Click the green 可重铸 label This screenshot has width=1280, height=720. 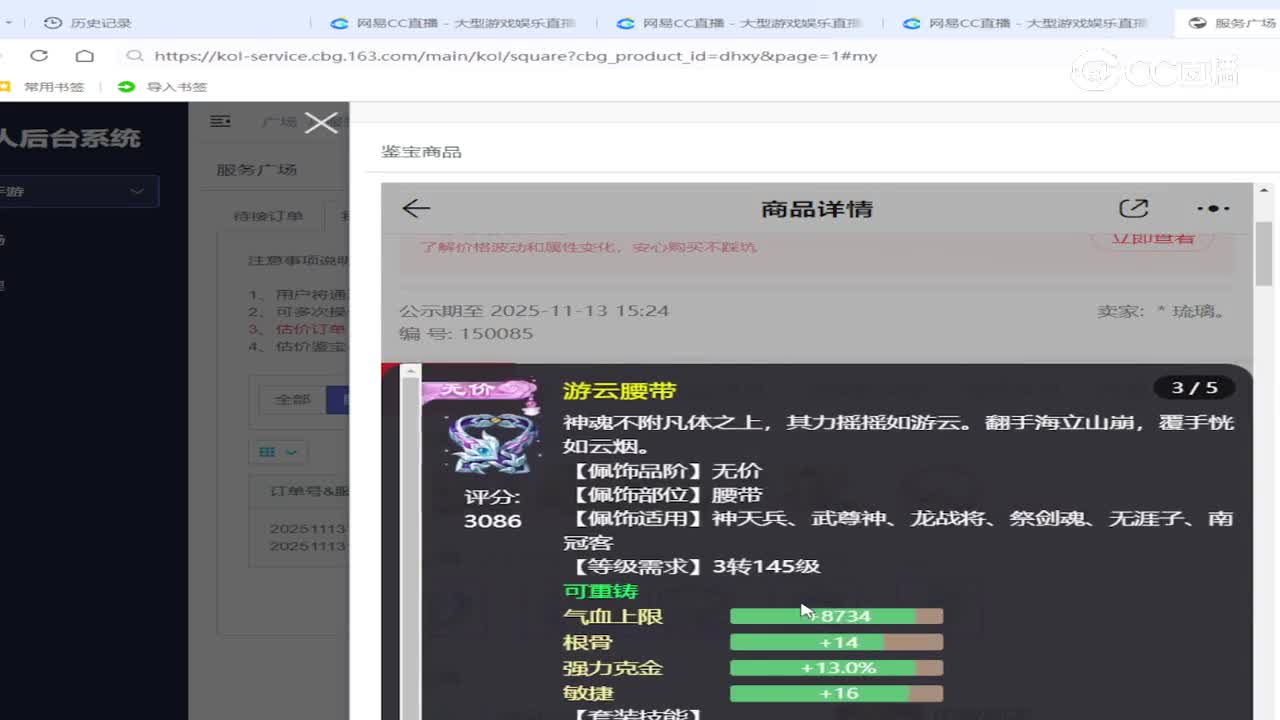pos(600,591)
